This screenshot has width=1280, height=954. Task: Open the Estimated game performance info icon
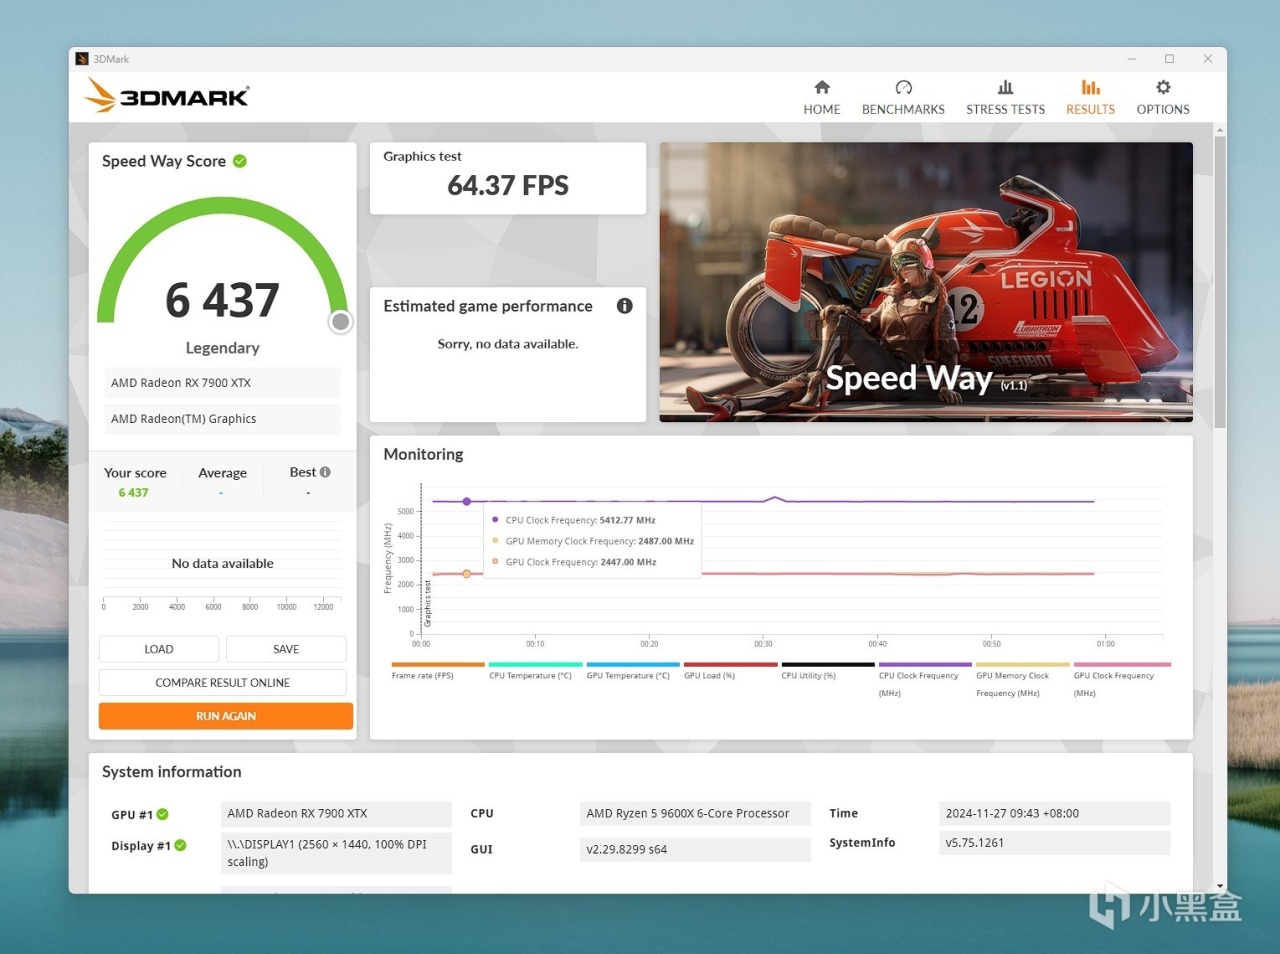tap(625, 306)
